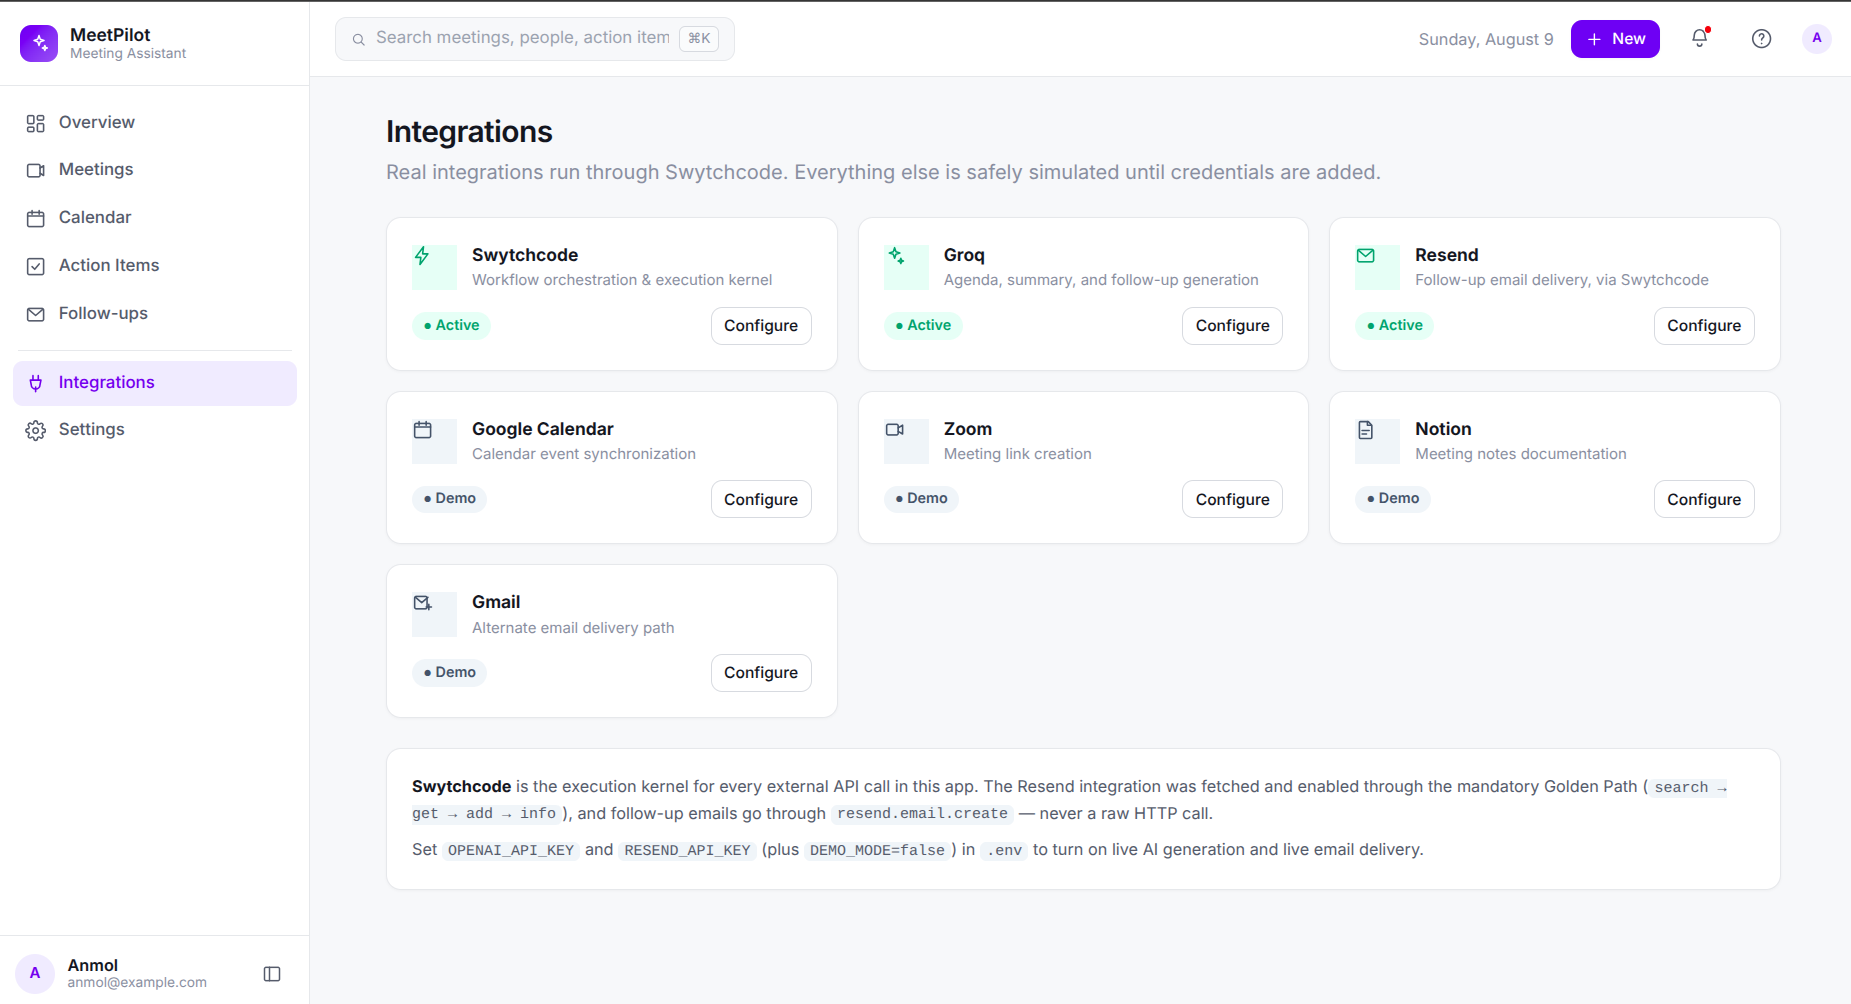Click the Demo badge on Notion
The width and height of the screenshot is (1851, 1004).
pos(1392,498)
